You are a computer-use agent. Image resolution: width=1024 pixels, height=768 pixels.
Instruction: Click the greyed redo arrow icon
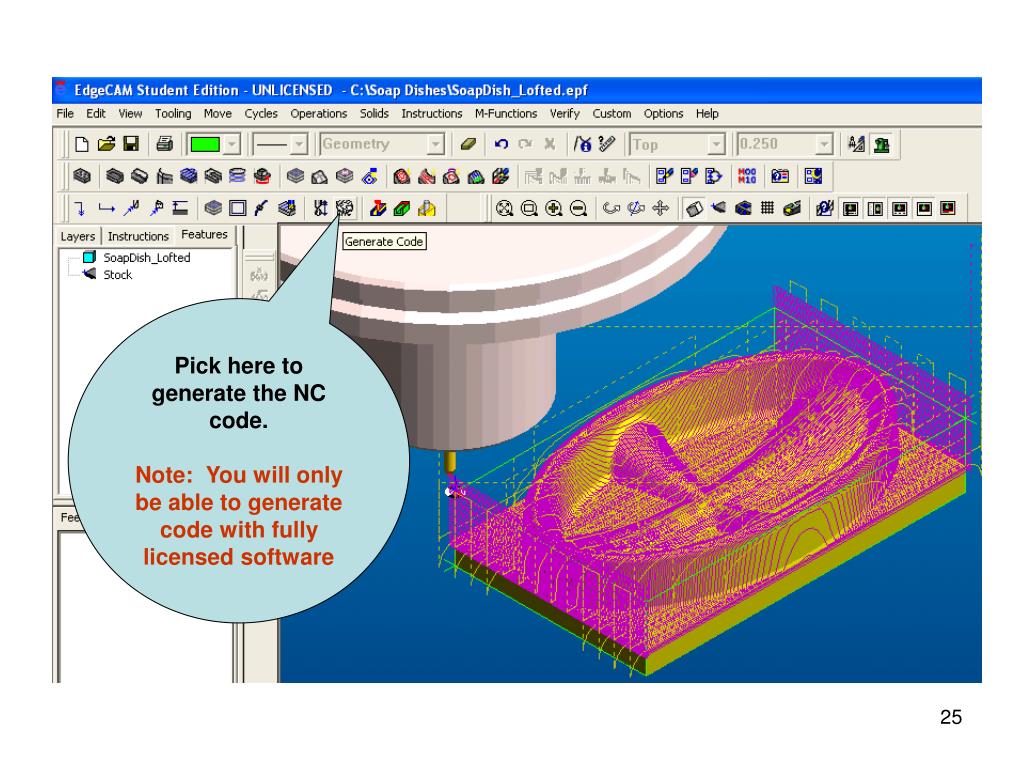pyautogui.click(x=525, y=144)
